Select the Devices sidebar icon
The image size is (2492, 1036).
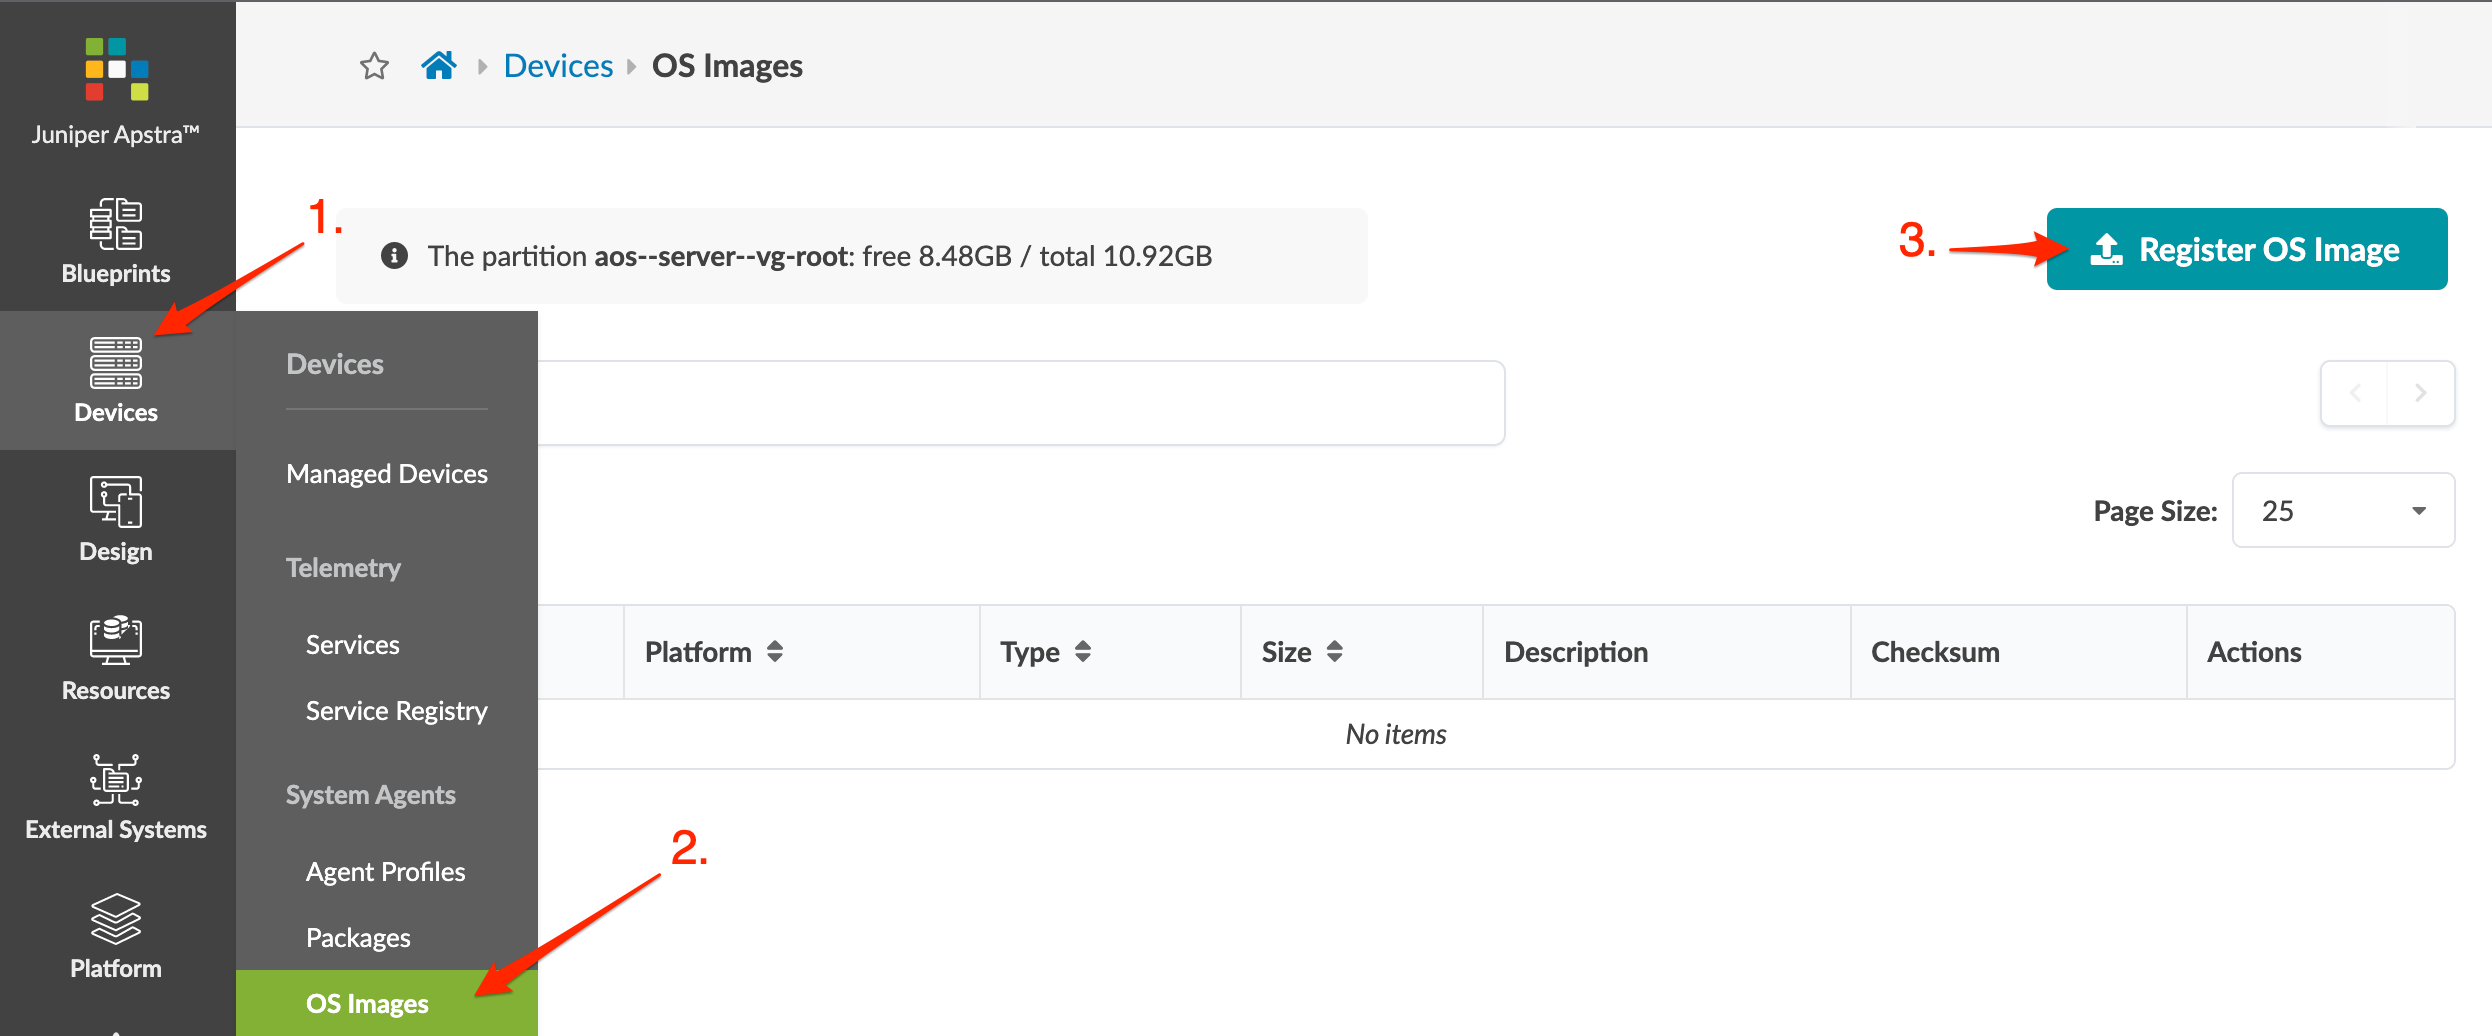(x=116, y=380)
